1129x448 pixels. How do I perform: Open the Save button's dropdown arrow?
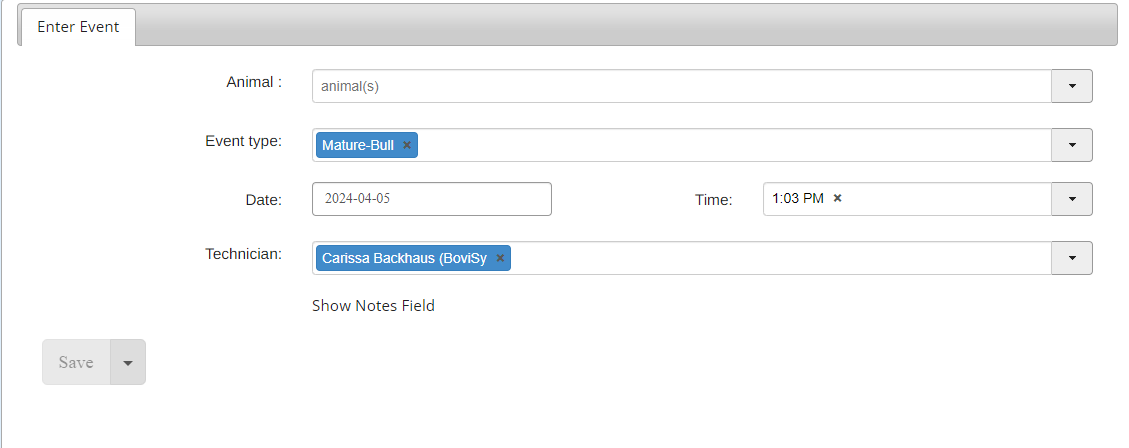(127, 362)
